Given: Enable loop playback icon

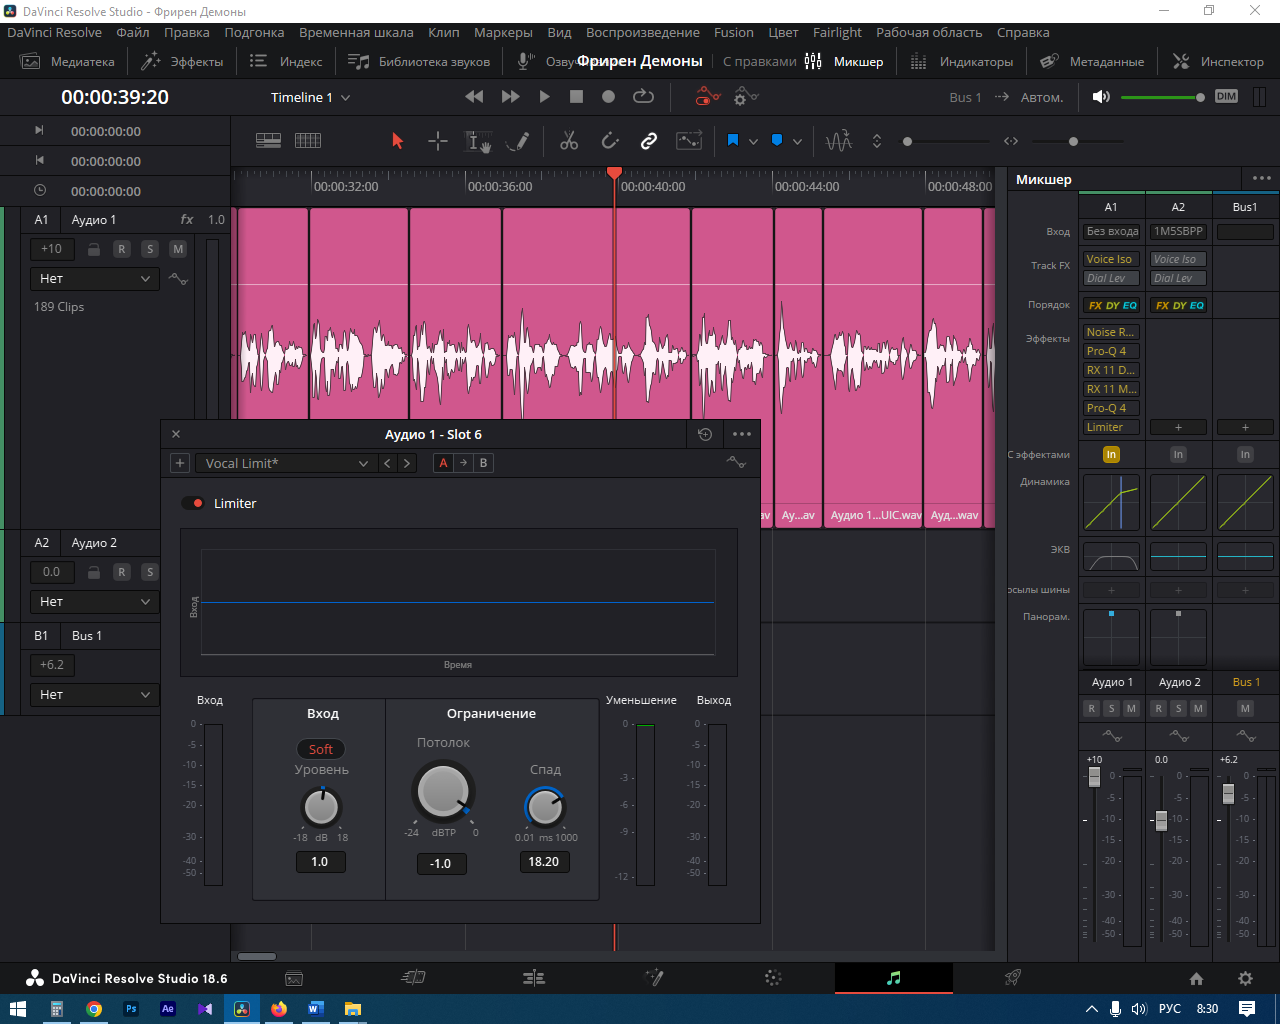Looking at the screenshot, I should [643, 97].
